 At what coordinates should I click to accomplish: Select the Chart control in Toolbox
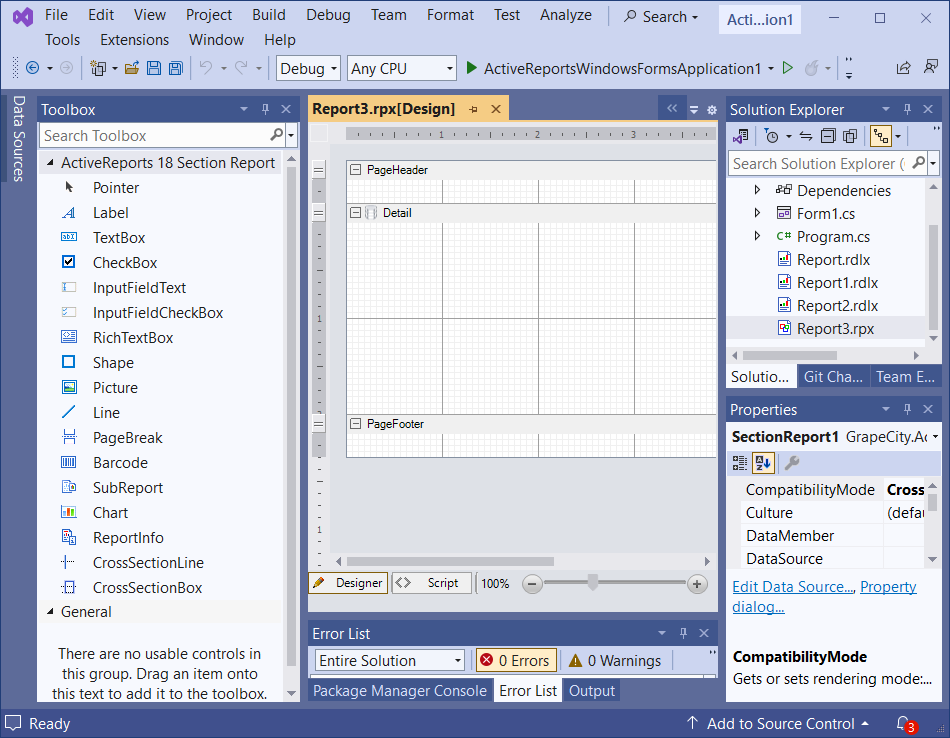[x=110, y=513]
